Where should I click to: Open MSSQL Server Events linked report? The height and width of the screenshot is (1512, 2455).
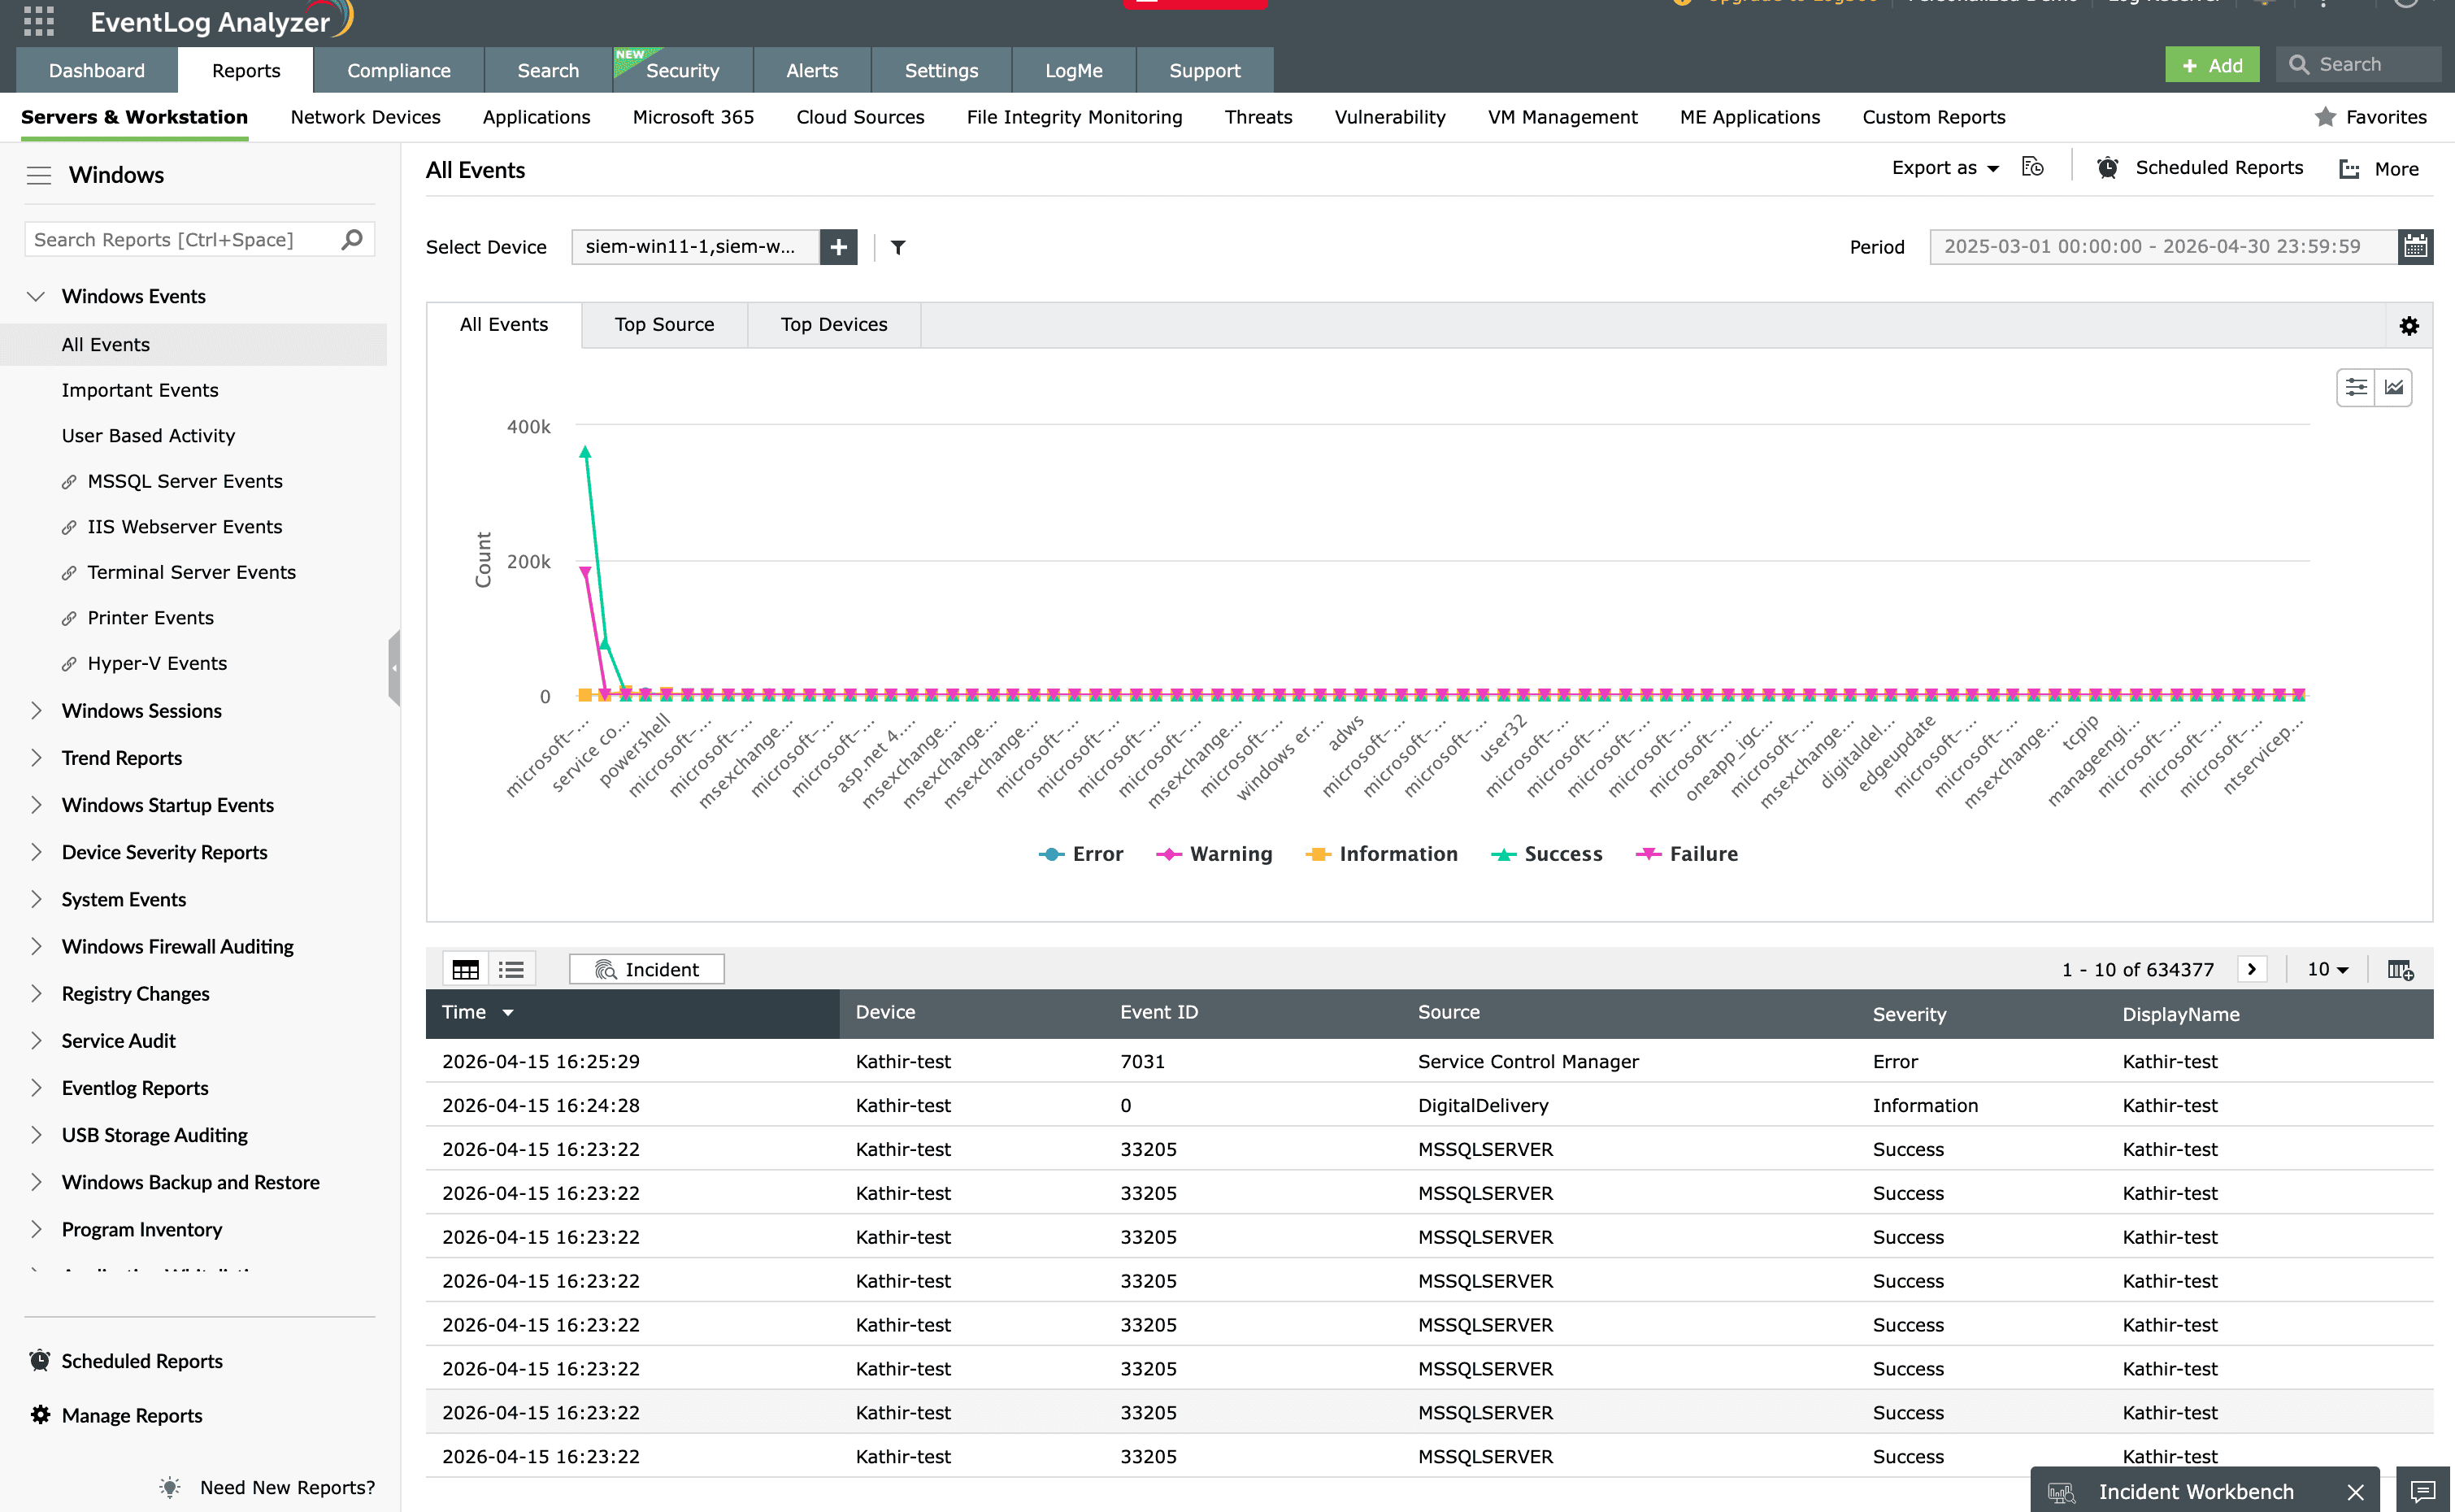pyautogui.click(x=185, y=481)
